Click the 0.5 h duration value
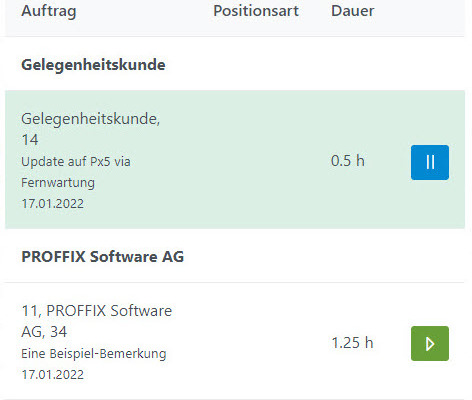The height and width of the screenshot is (400, 472). point(348,161)
